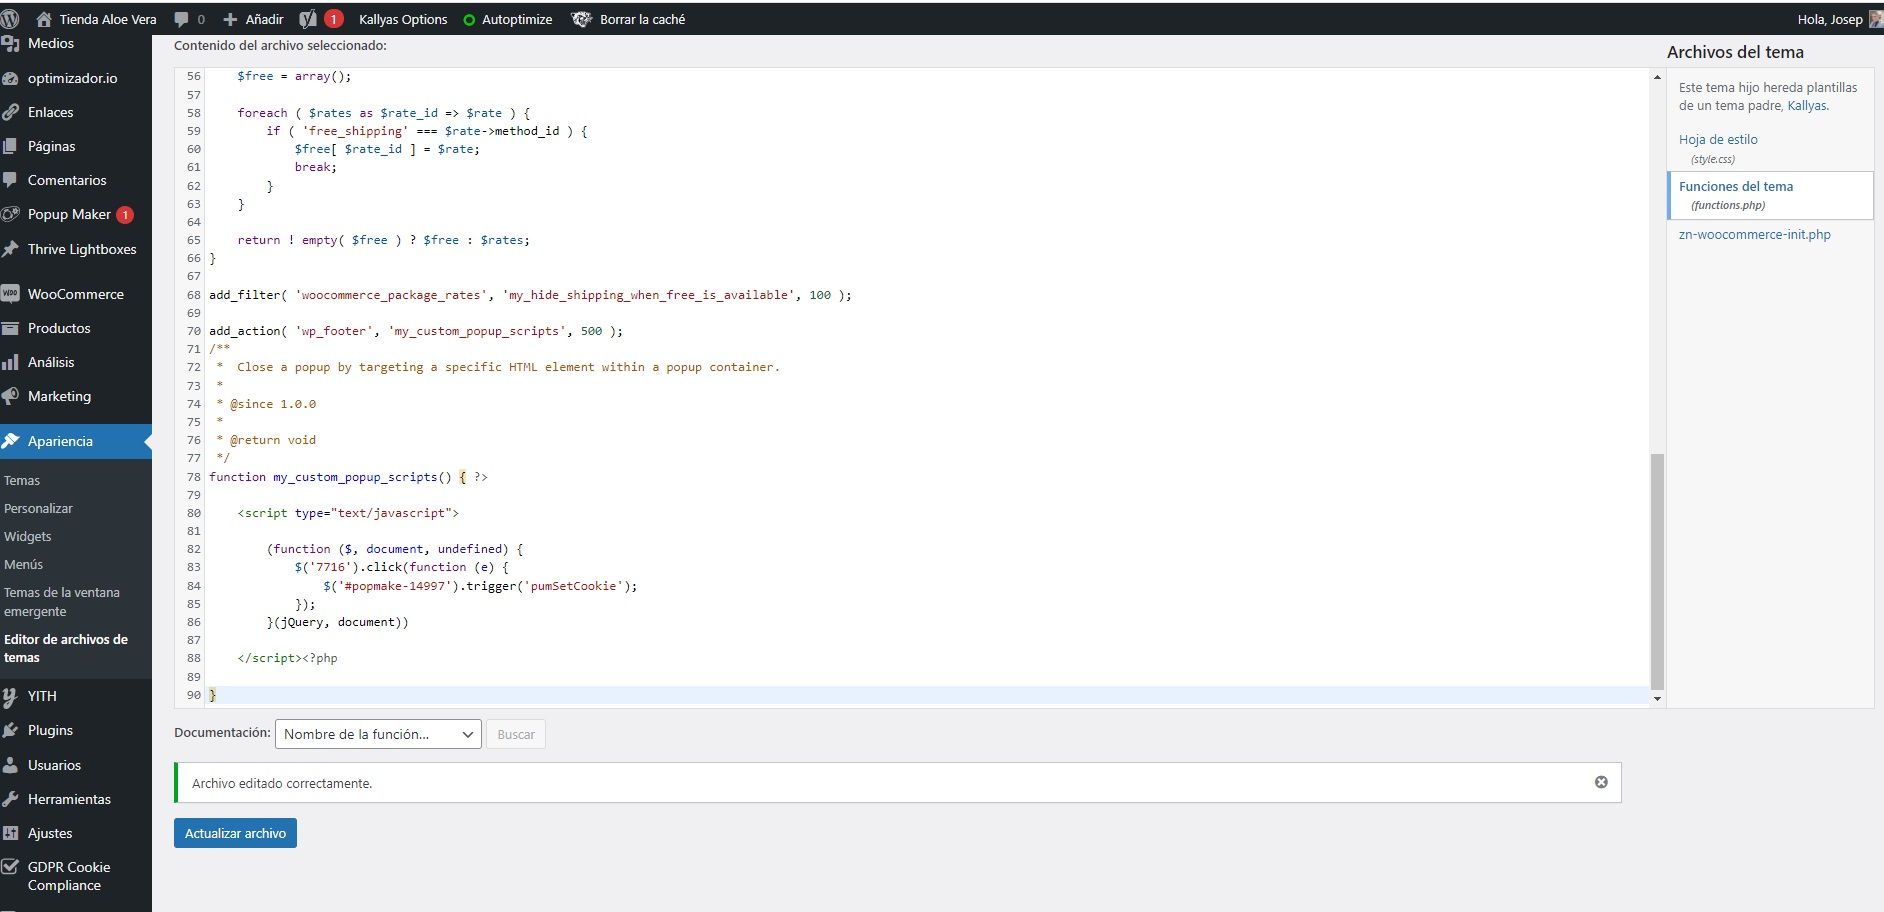The height and width of the screenshot is (912, 1884).
Task: Click the optimizador.io sidebar icon
Action: [x=10, y=78]
